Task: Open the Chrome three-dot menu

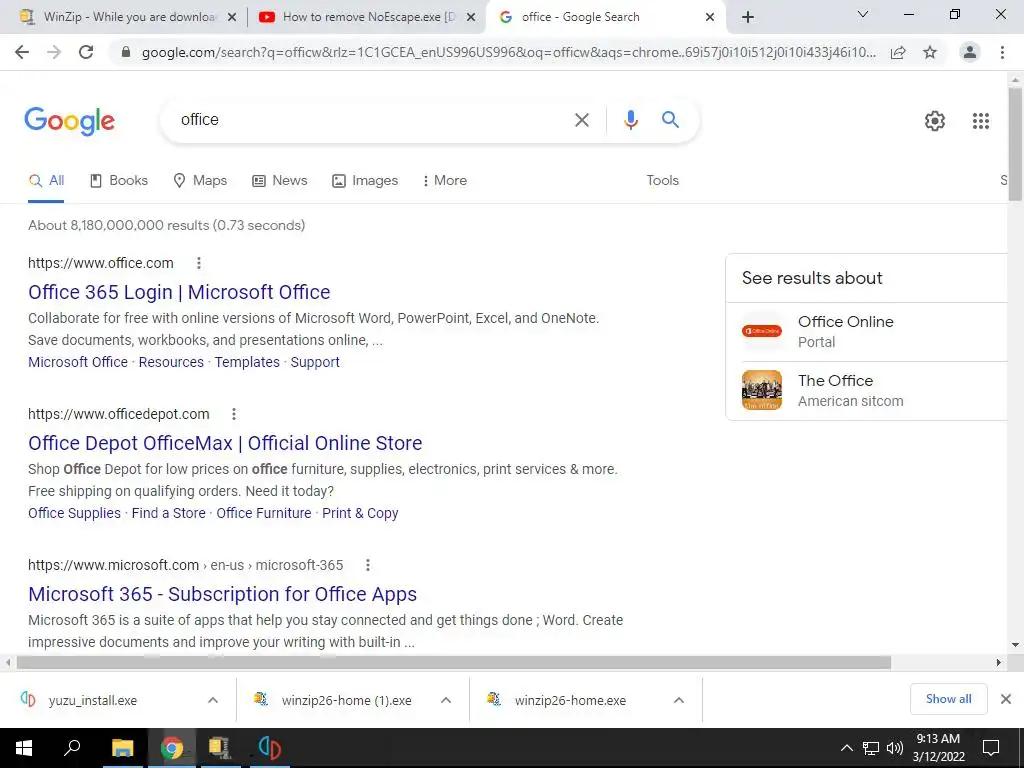Action: [x=1002, y=52]
